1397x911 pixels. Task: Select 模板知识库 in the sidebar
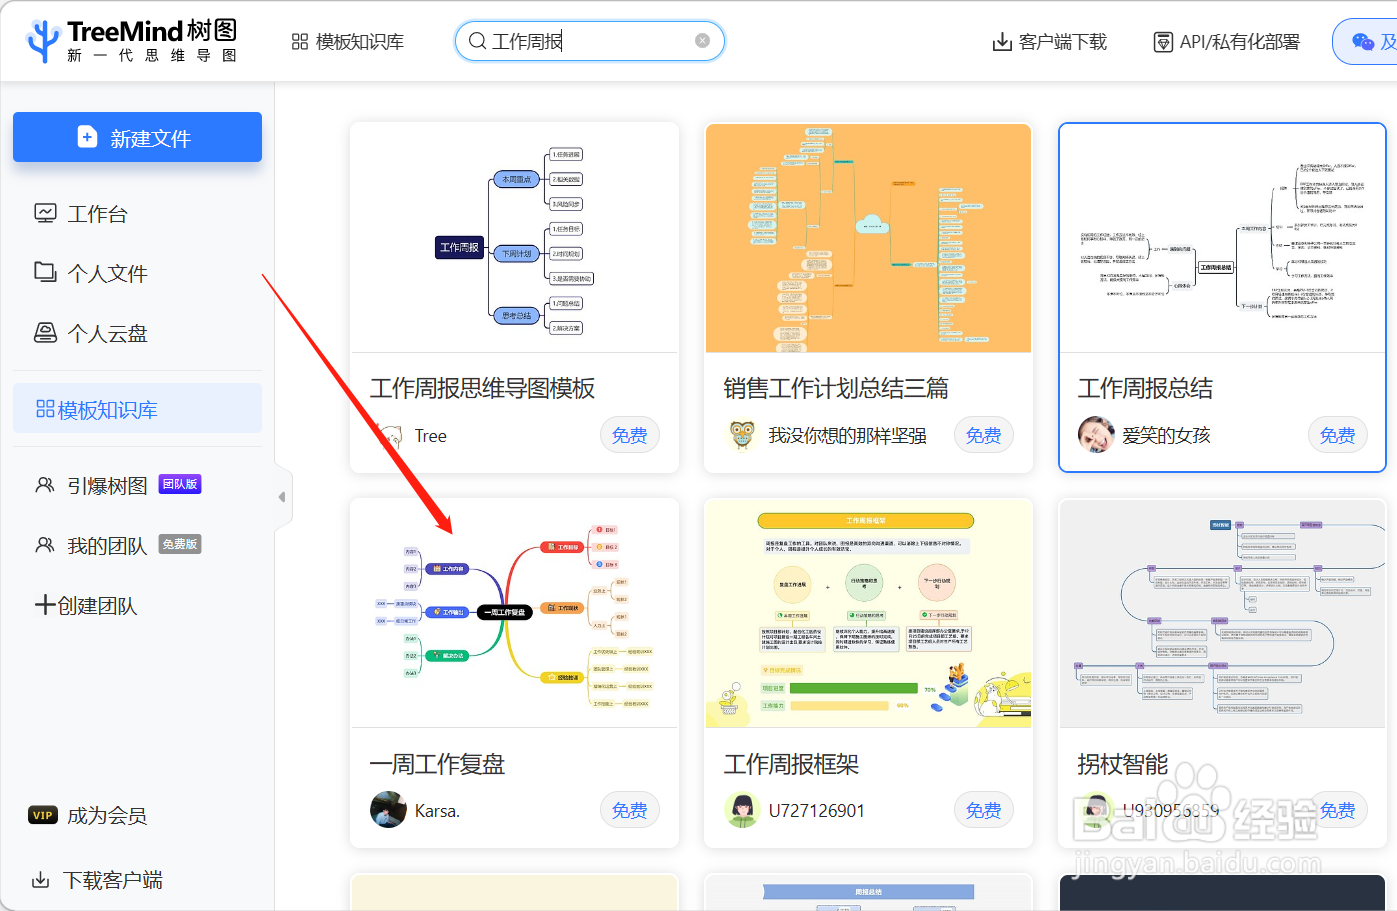coord(137,409)
